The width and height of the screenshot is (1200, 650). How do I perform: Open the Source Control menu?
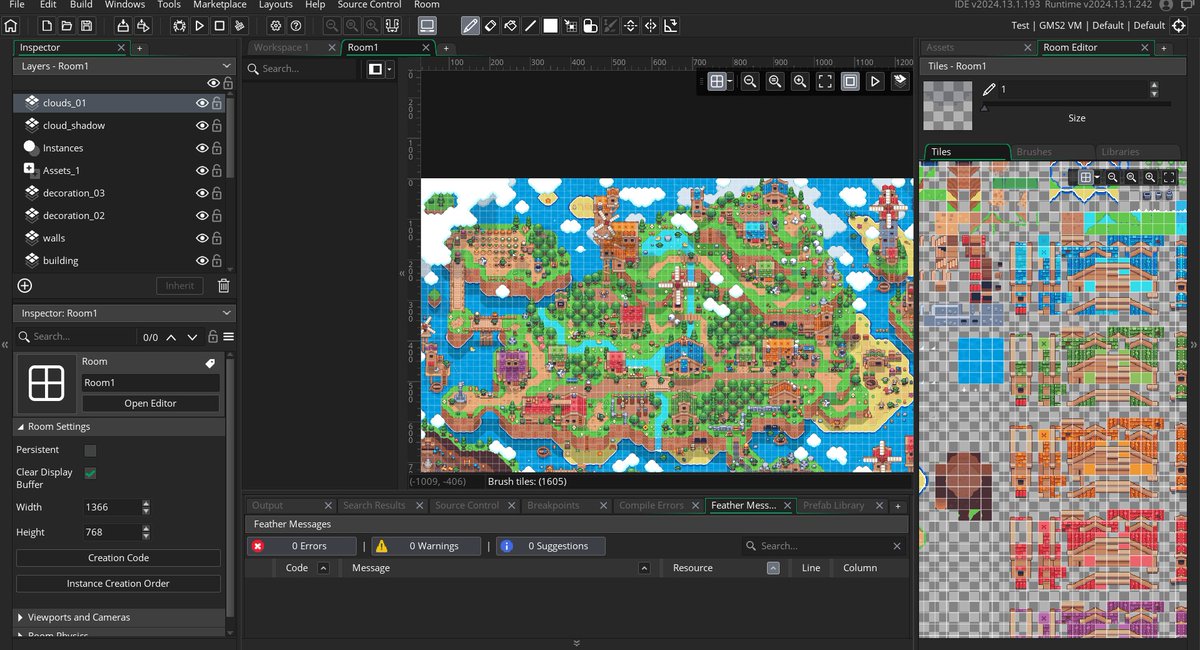(x=370, y=5)
